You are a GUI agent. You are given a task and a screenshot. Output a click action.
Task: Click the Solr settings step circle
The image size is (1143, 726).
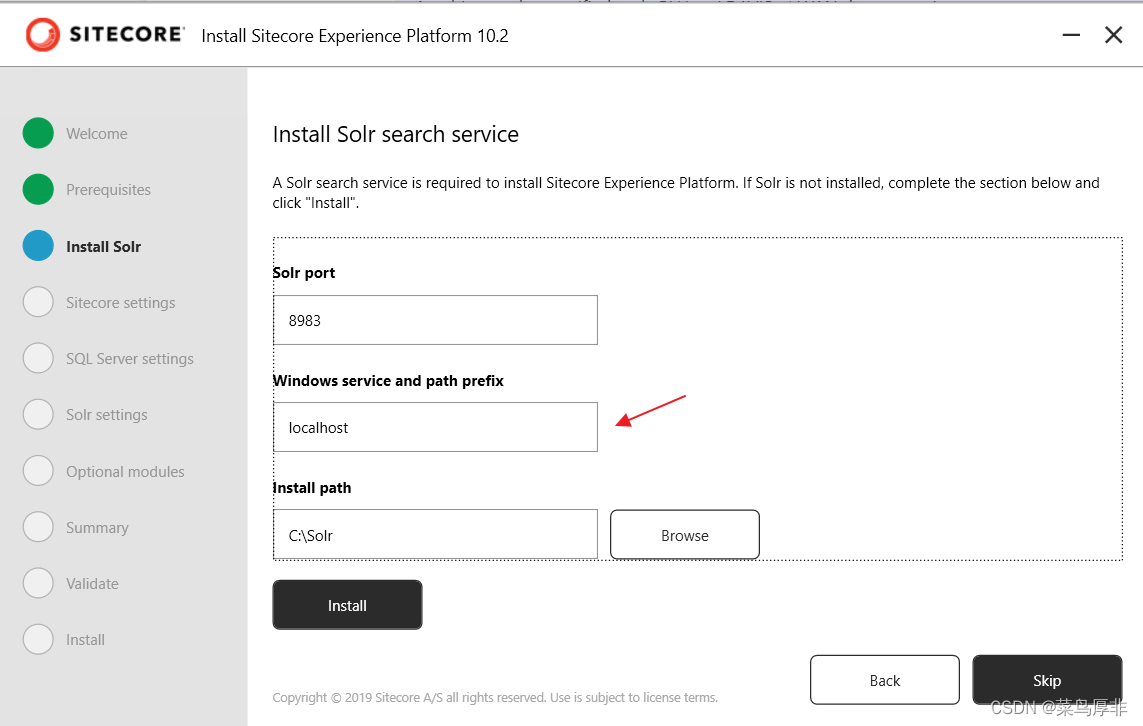(38, 414)
